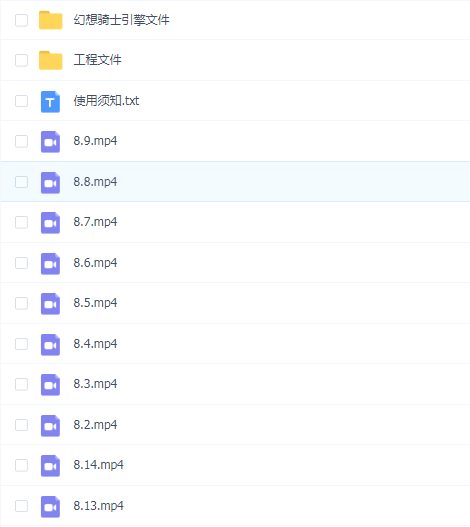Open the file name 8.4.mp4
This screenshot has height=527, width=470.
95,344
